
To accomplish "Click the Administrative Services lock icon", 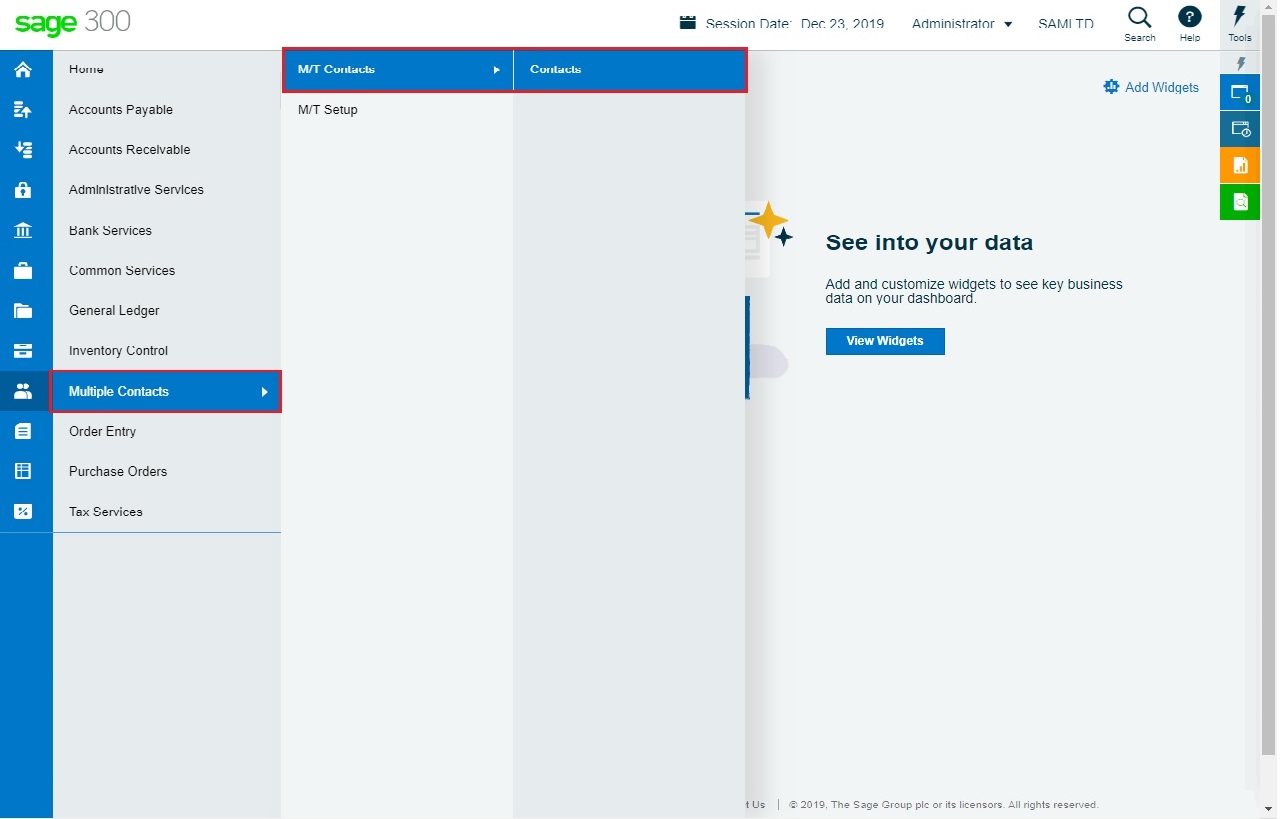I will (x=23, y=190).
